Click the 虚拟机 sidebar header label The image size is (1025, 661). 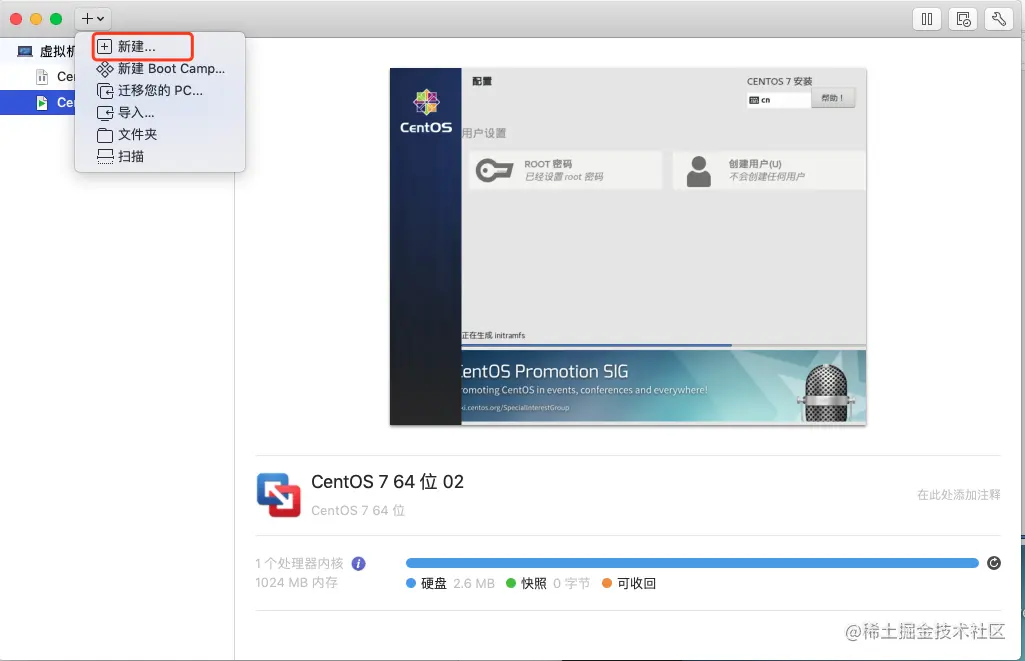[x=58, y=52]
